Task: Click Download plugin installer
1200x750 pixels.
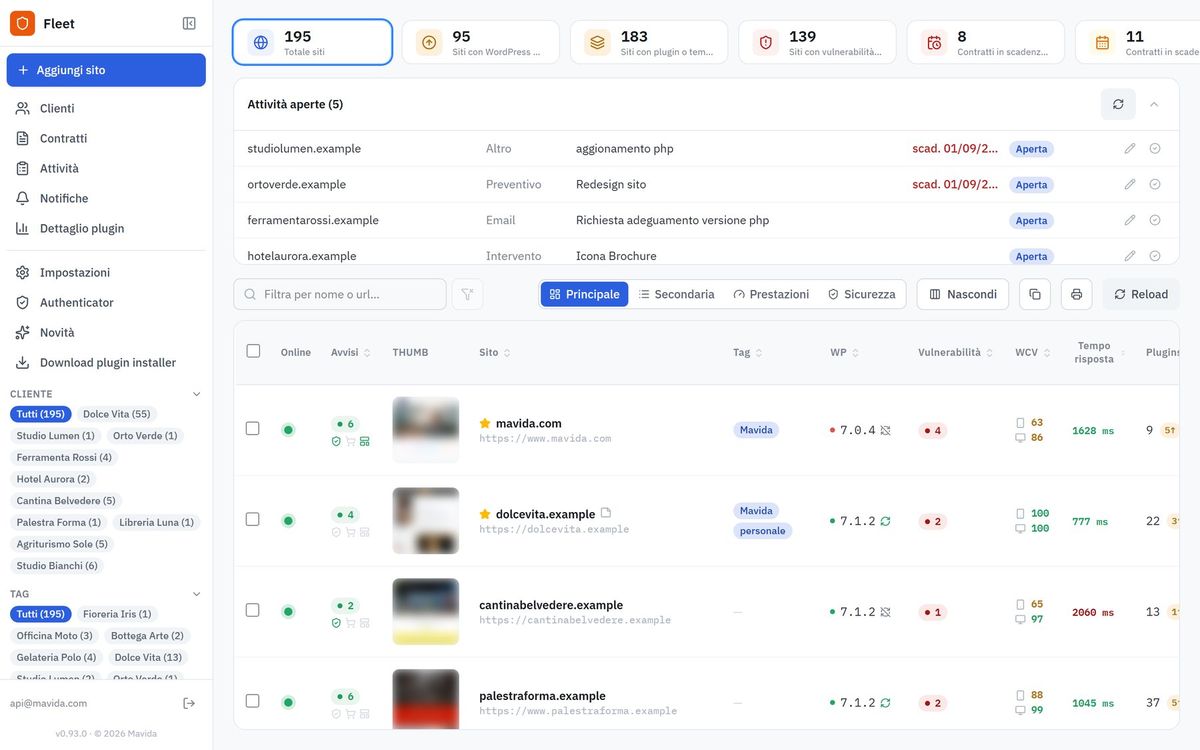Action: tap(106, 362)
